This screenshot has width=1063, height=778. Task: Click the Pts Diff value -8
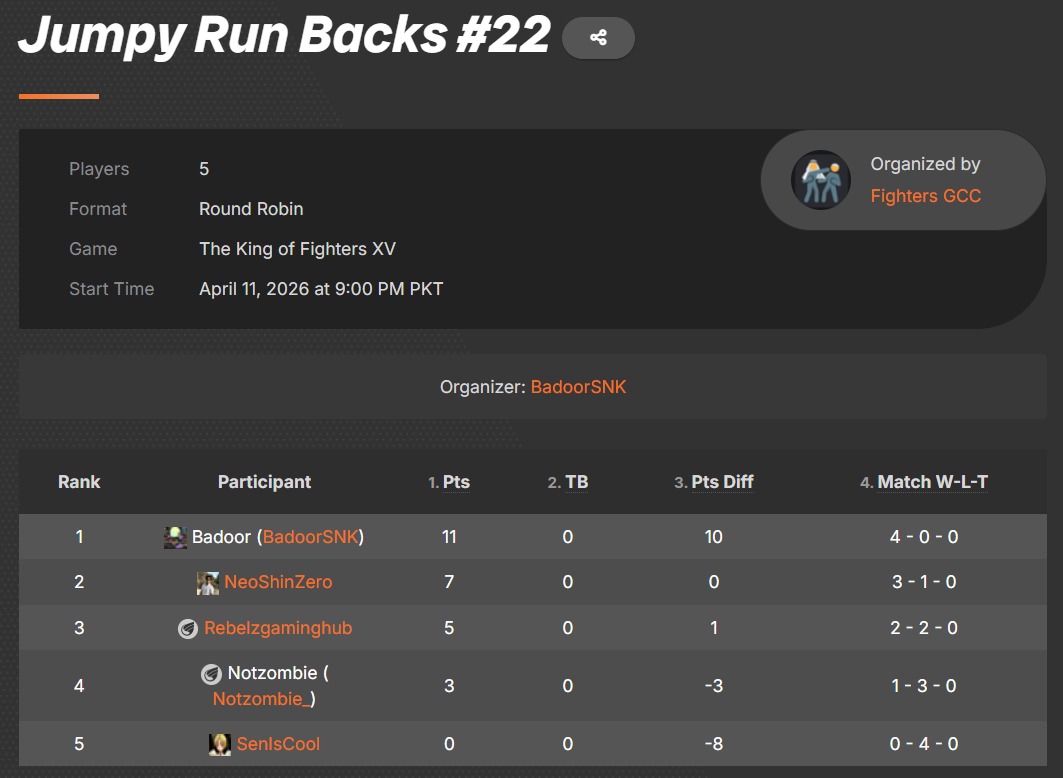coord(713,744)
